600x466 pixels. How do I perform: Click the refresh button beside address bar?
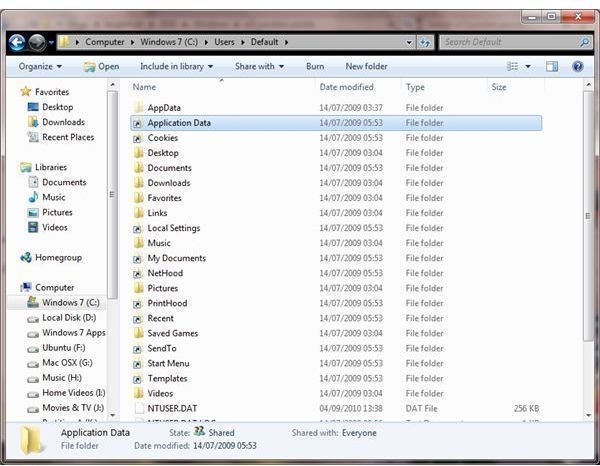(425, 42)
